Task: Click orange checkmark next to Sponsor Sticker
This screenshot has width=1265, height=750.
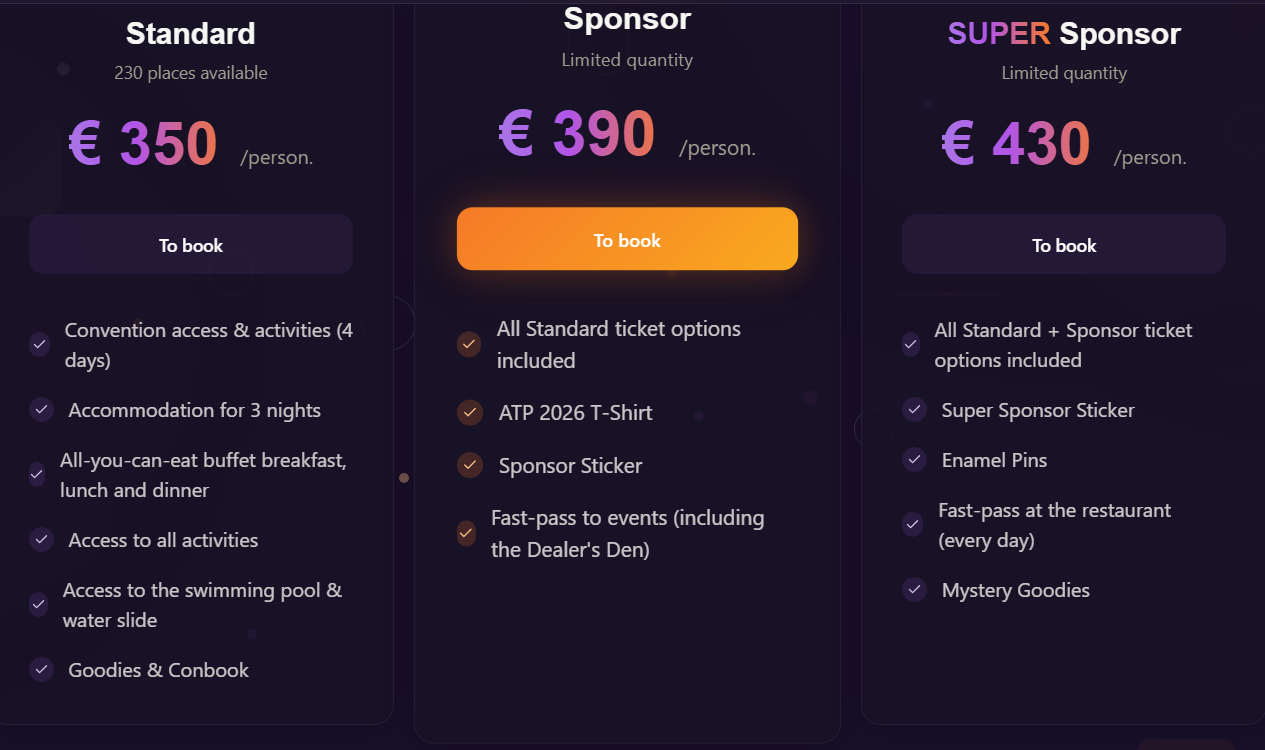Action: [469, 465]
